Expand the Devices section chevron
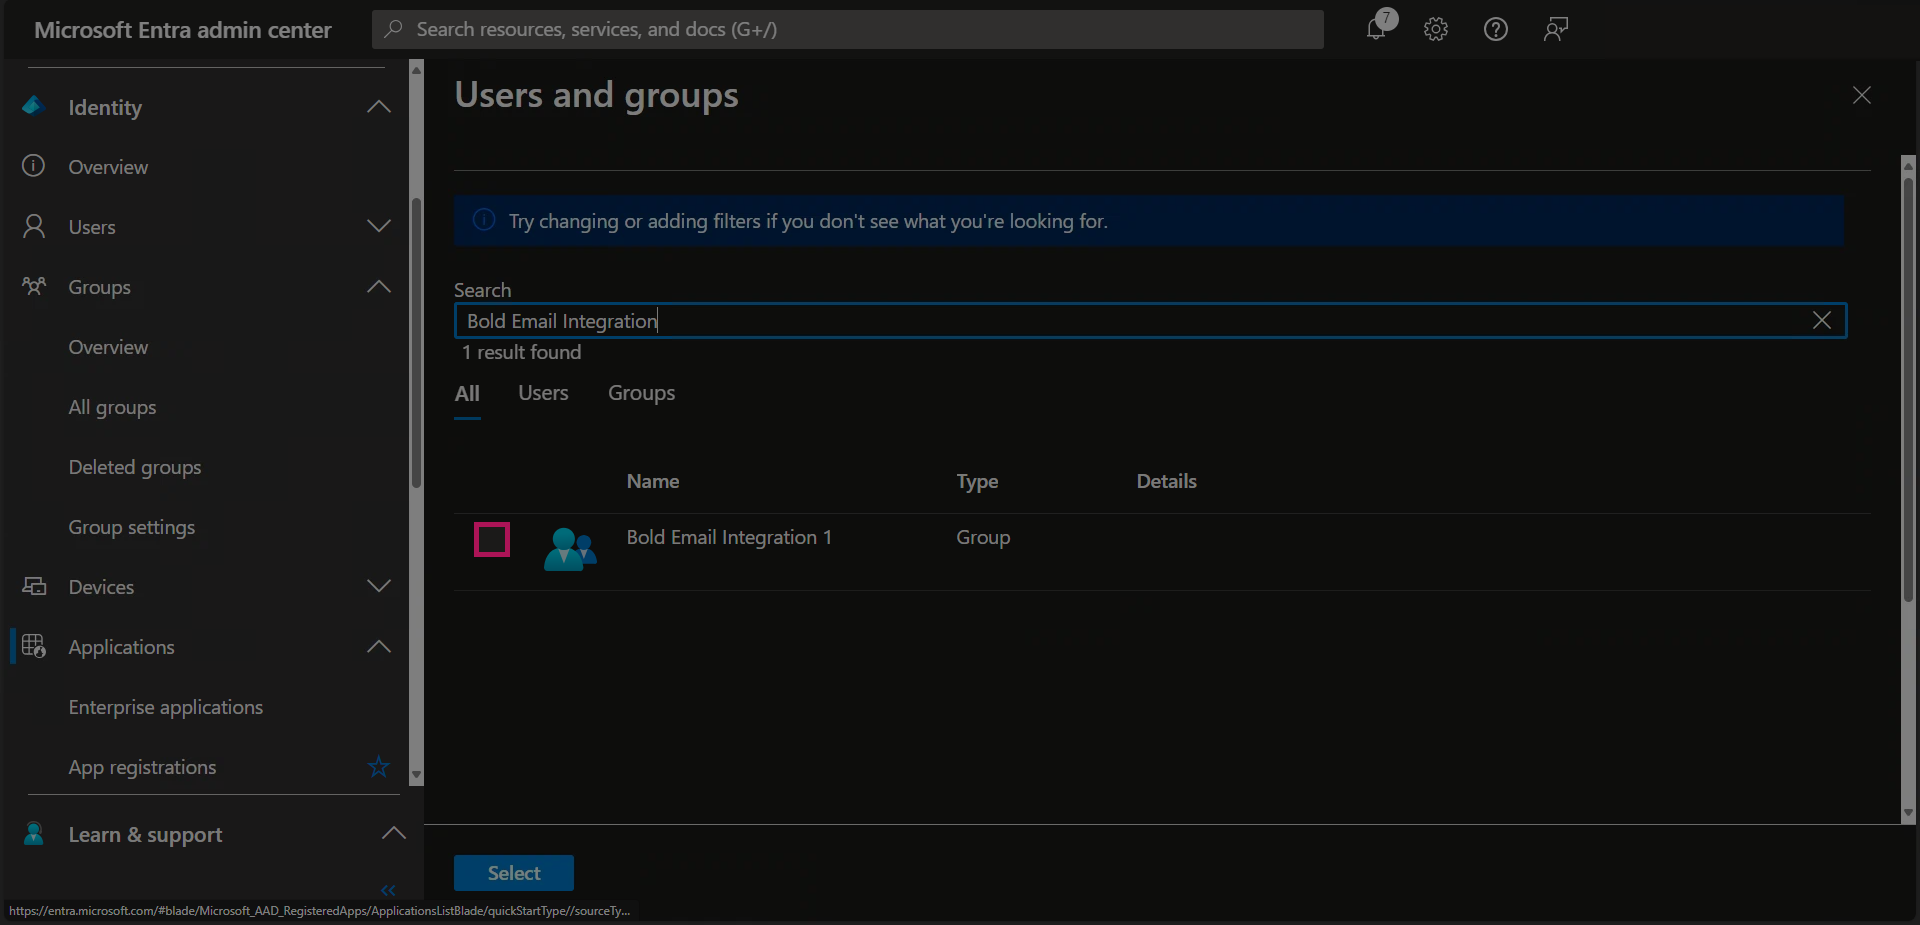Screen dimensions: 1920x925 (x=379, y=587)
